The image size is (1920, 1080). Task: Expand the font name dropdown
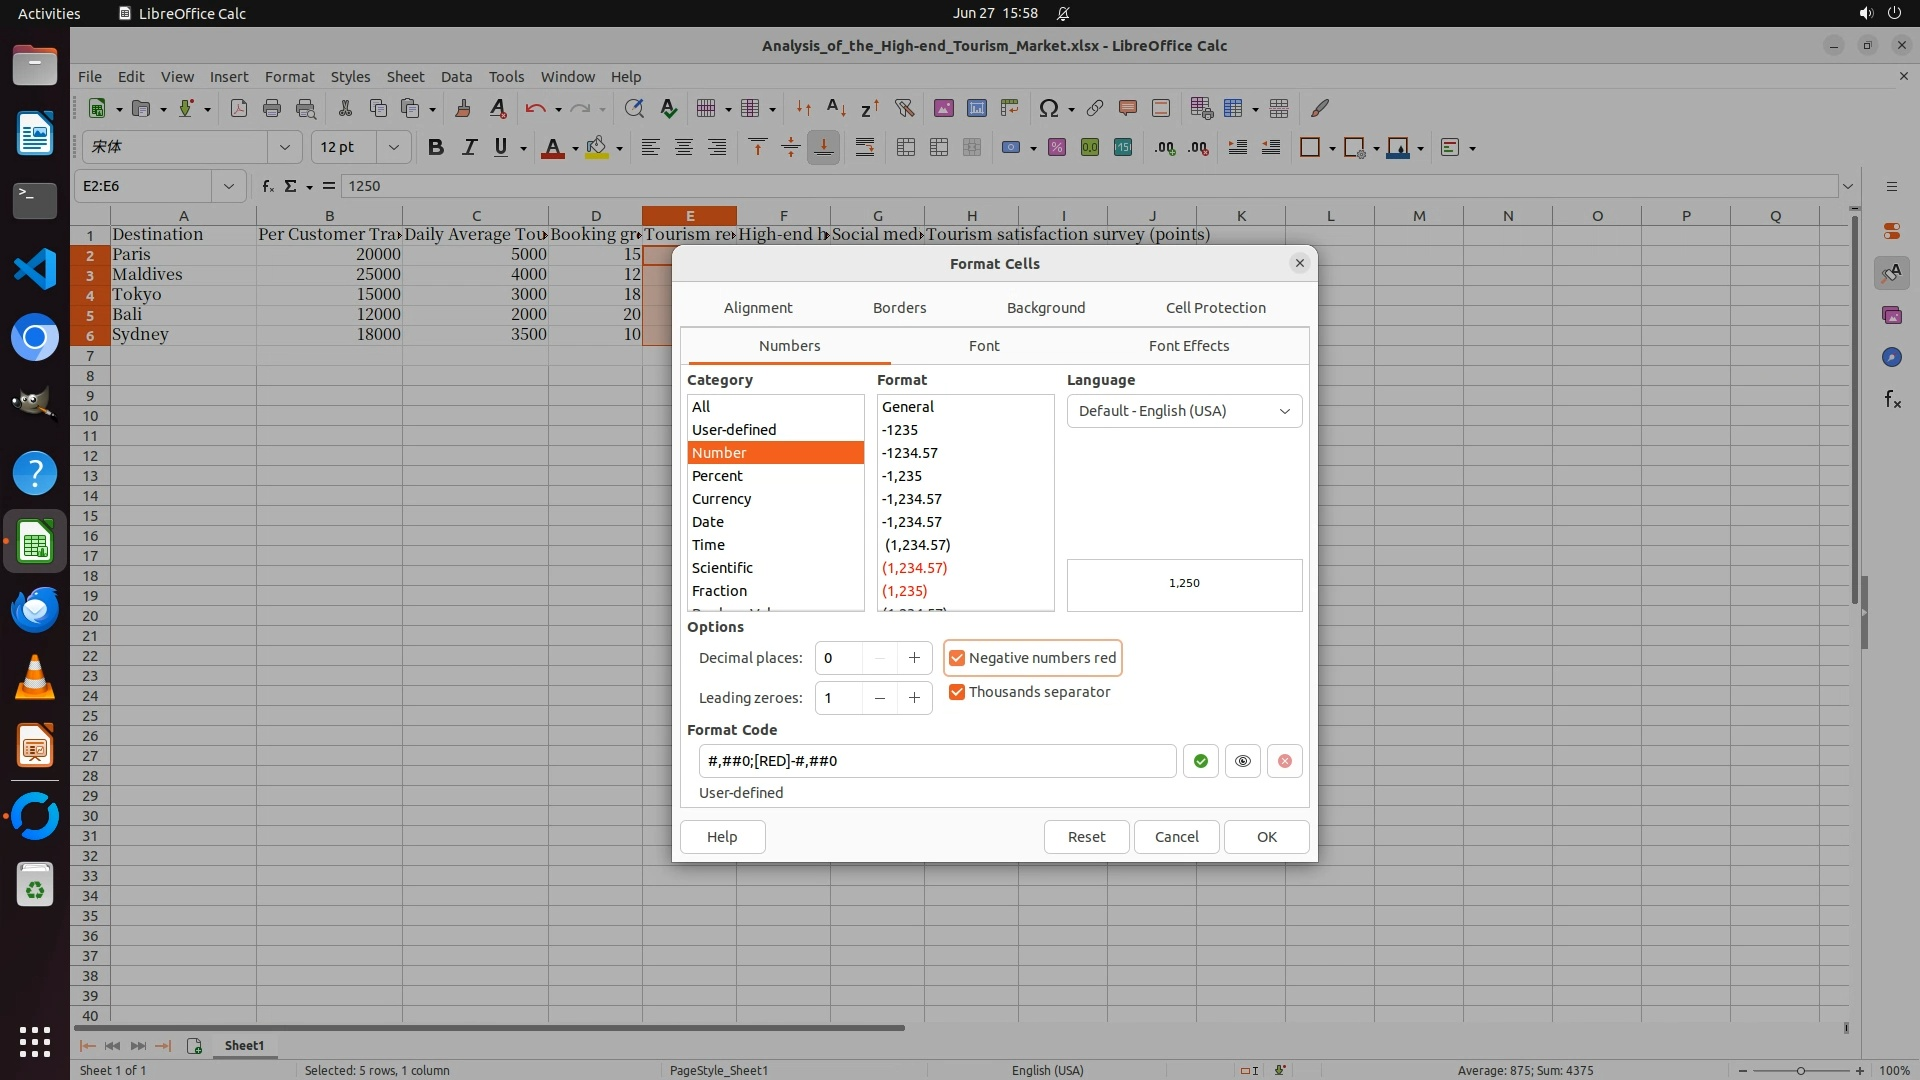point(284,148)
